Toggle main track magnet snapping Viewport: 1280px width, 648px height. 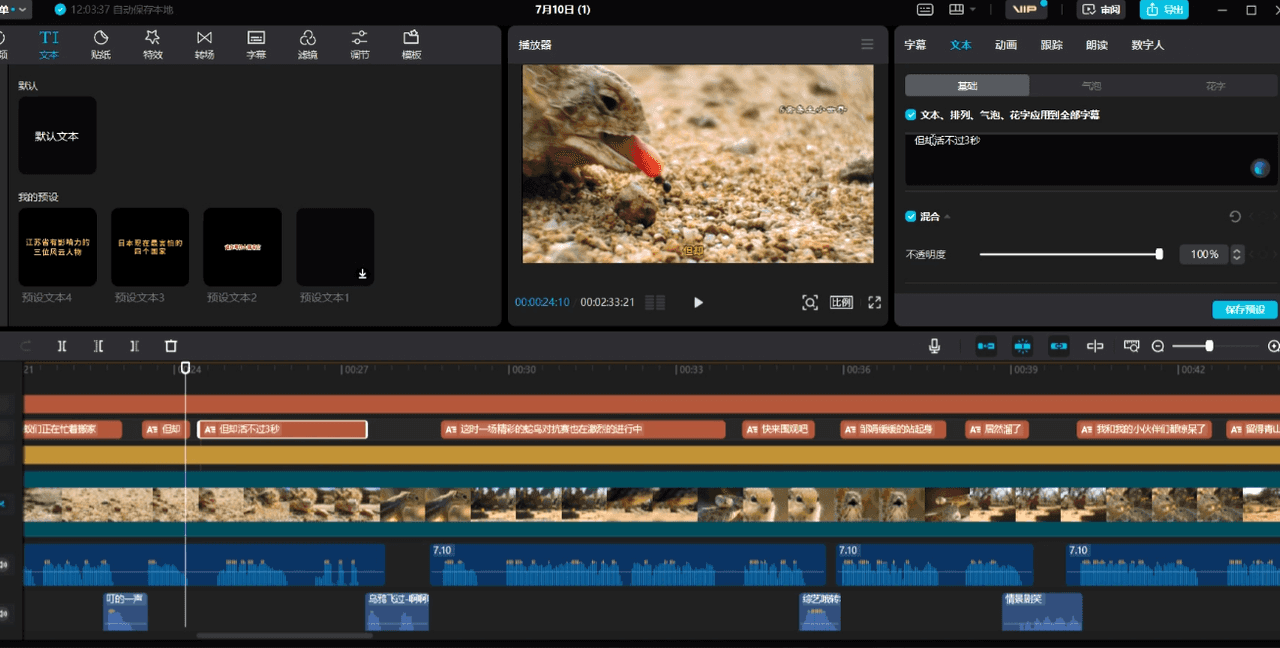tap(986, 346)
